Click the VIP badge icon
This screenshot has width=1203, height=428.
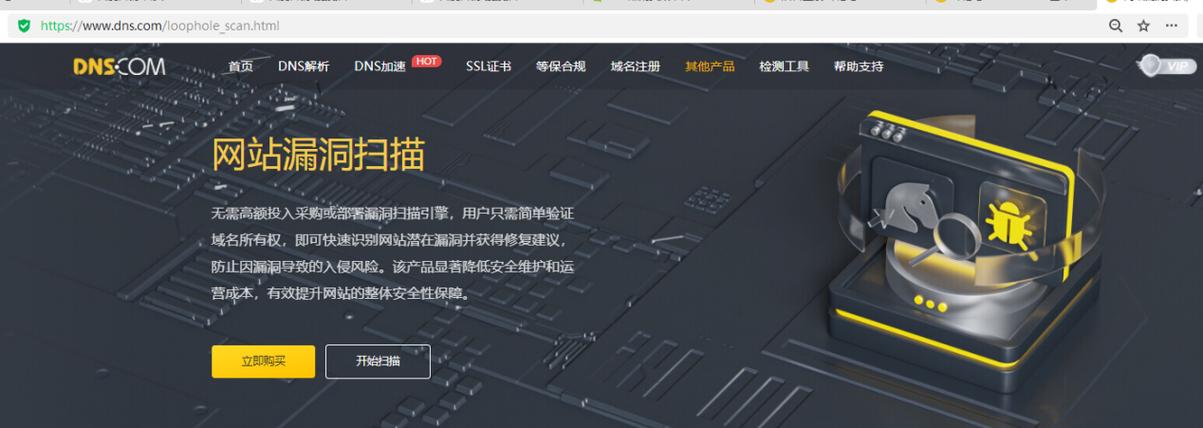coord(1167,66)
